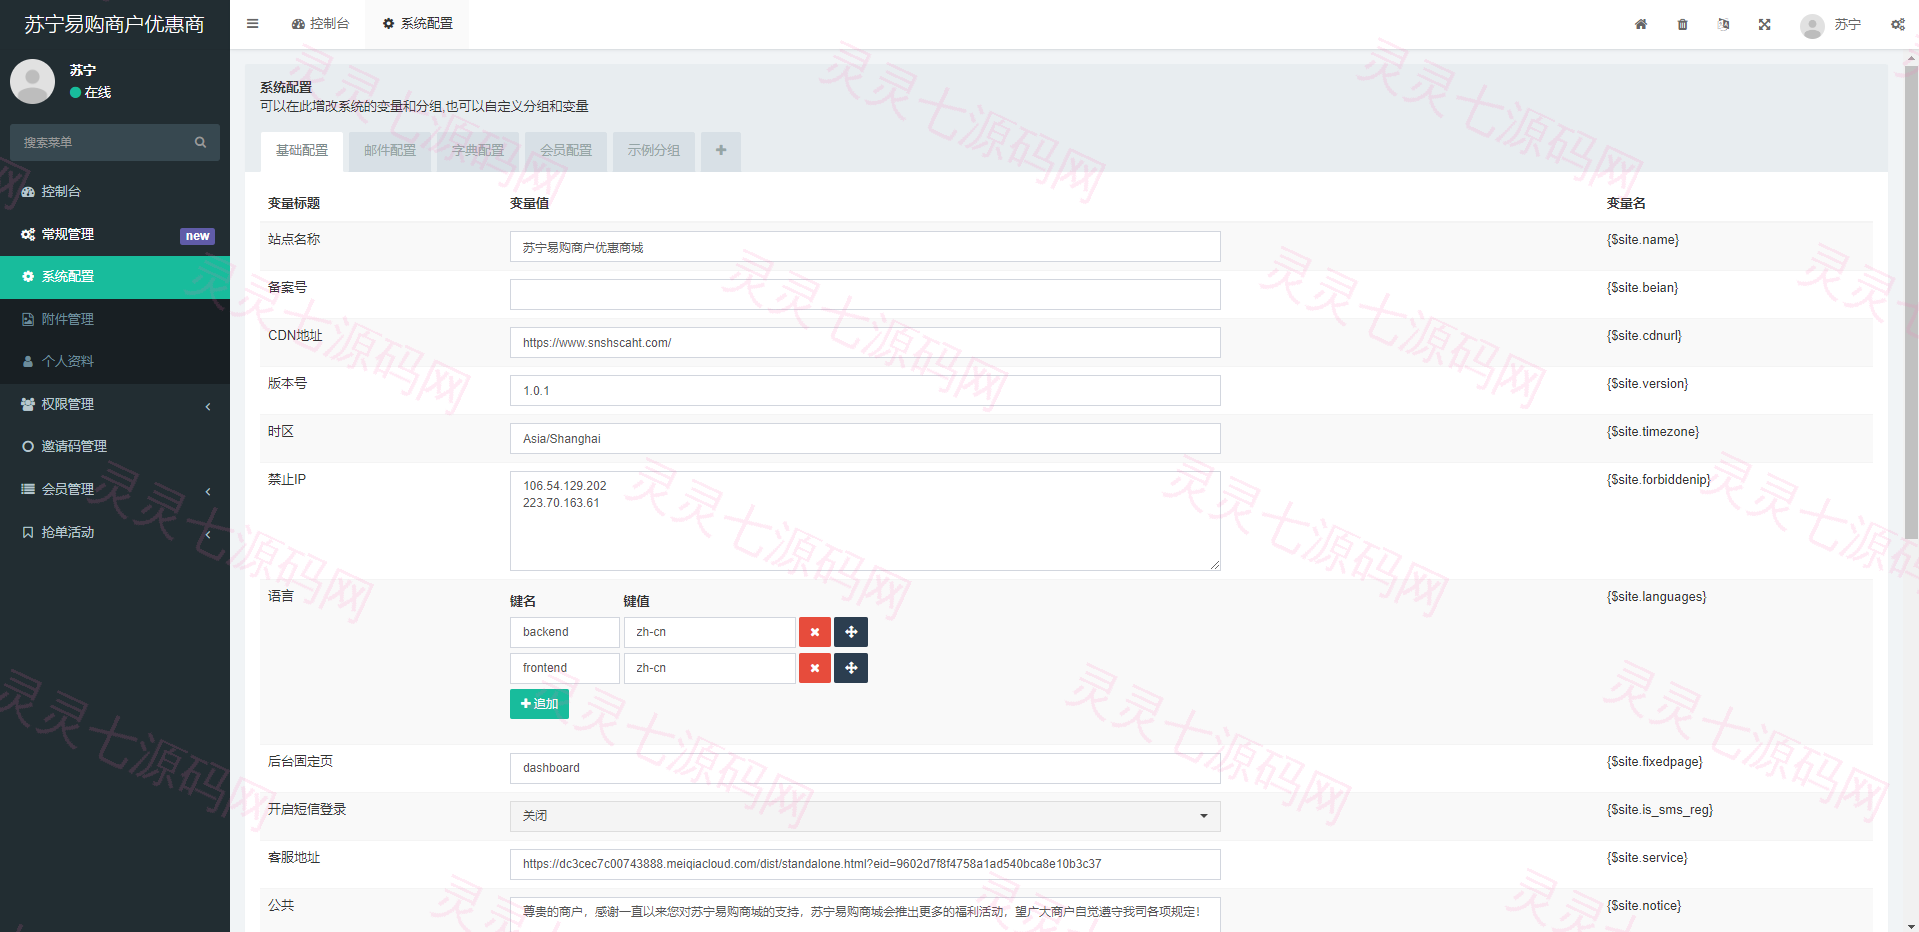The width and height of the screenshot is (1919, 932).
Task: Delete the backend language row
Action: coord(815,632)
